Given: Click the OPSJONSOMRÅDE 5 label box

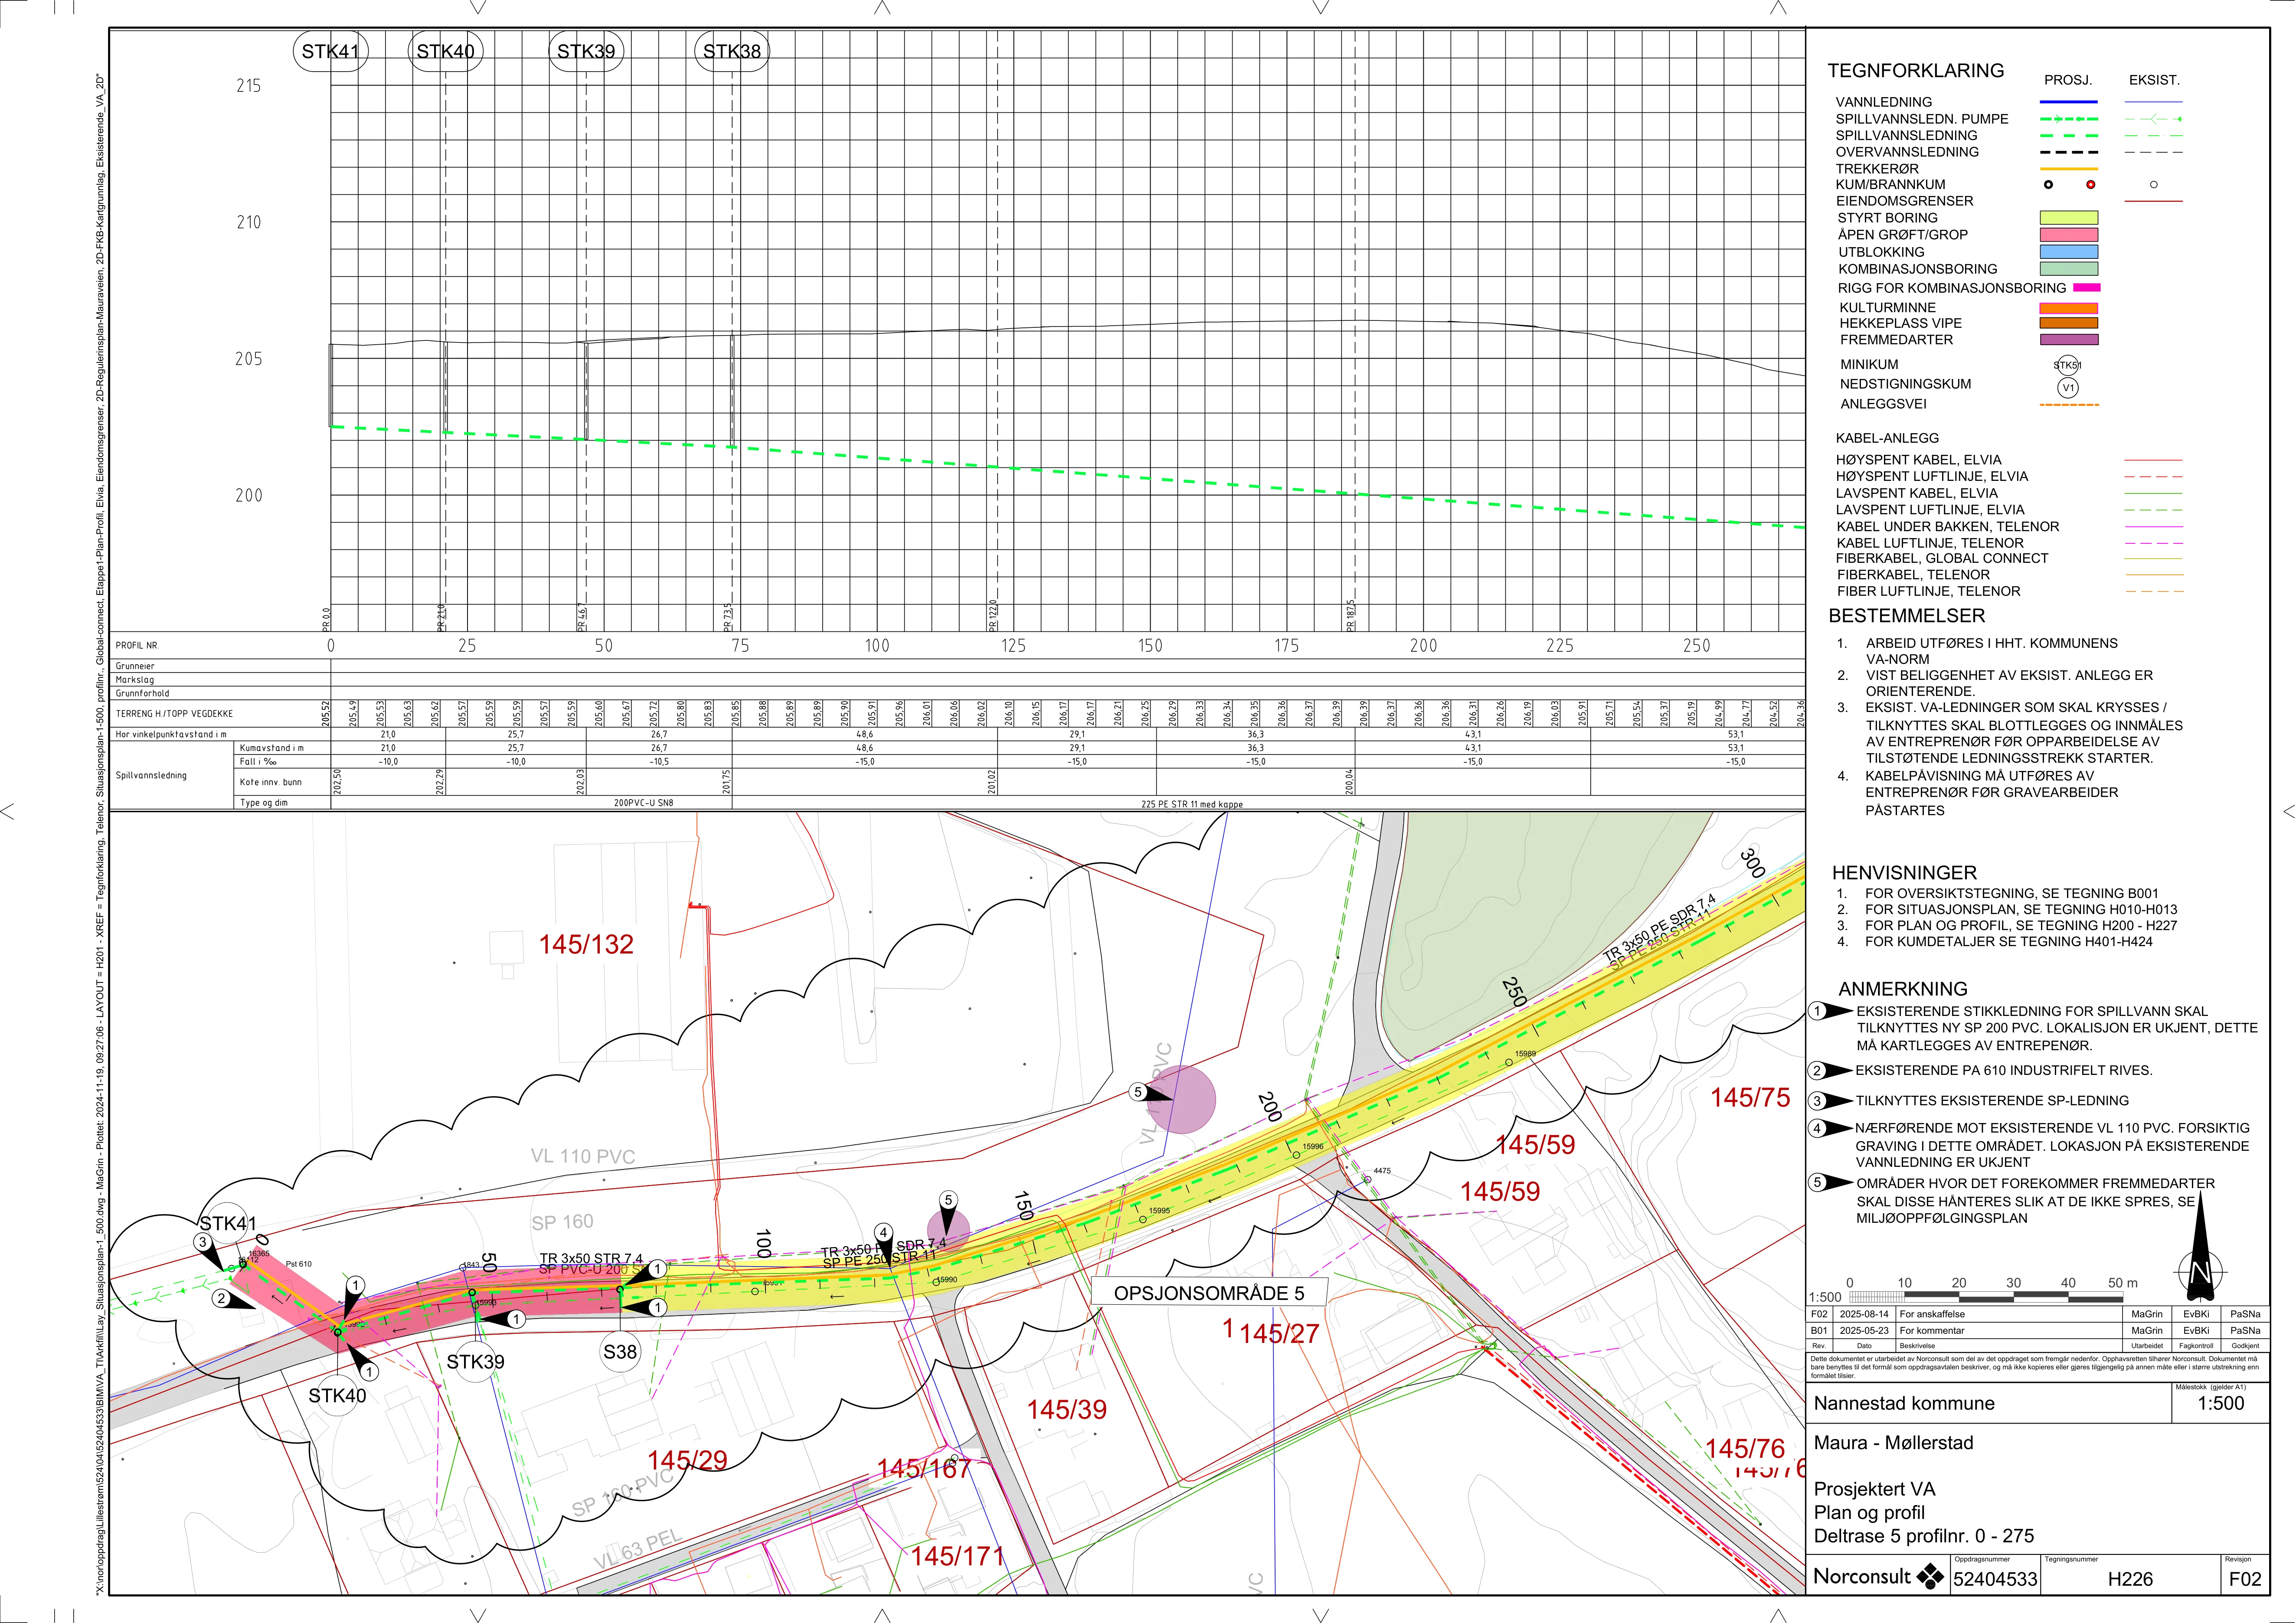Looking at the screenshot, I should [x=1209, y=1293].
